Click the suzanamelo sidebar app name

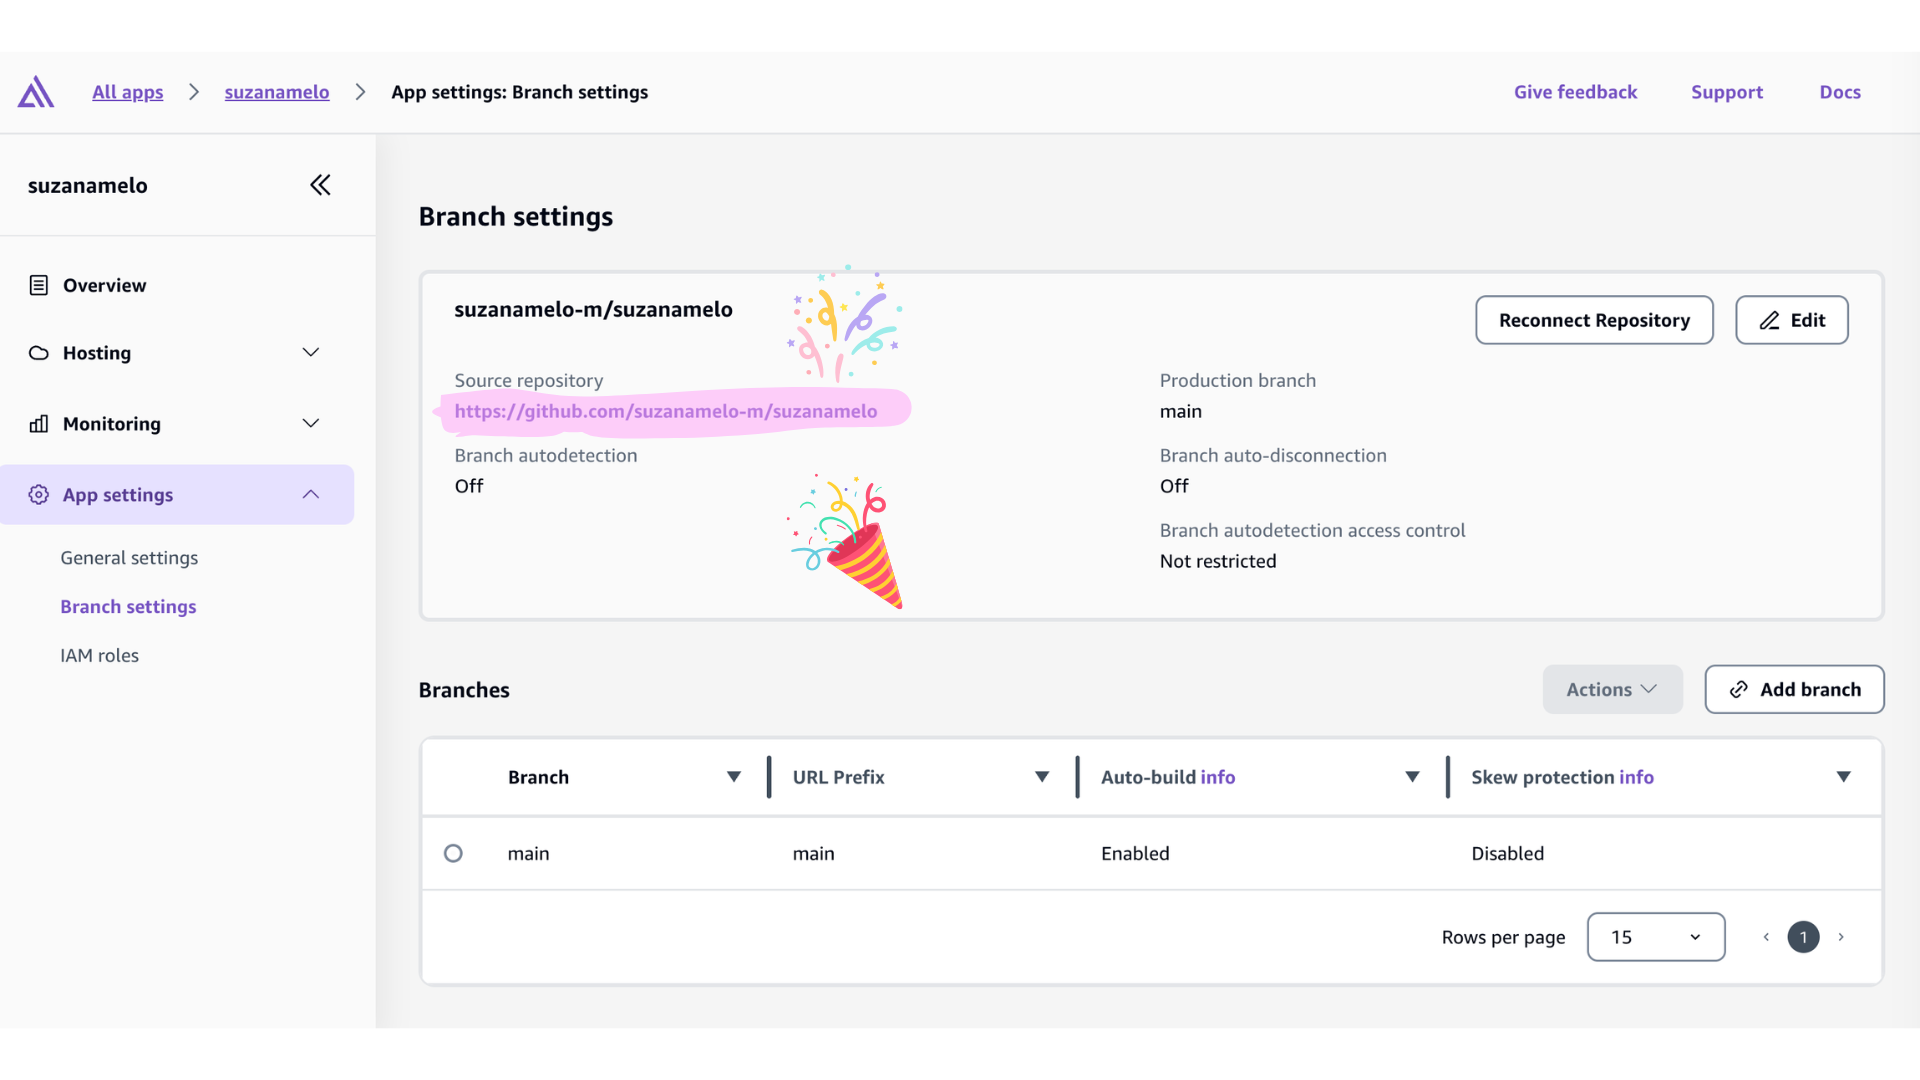[88, 186]
